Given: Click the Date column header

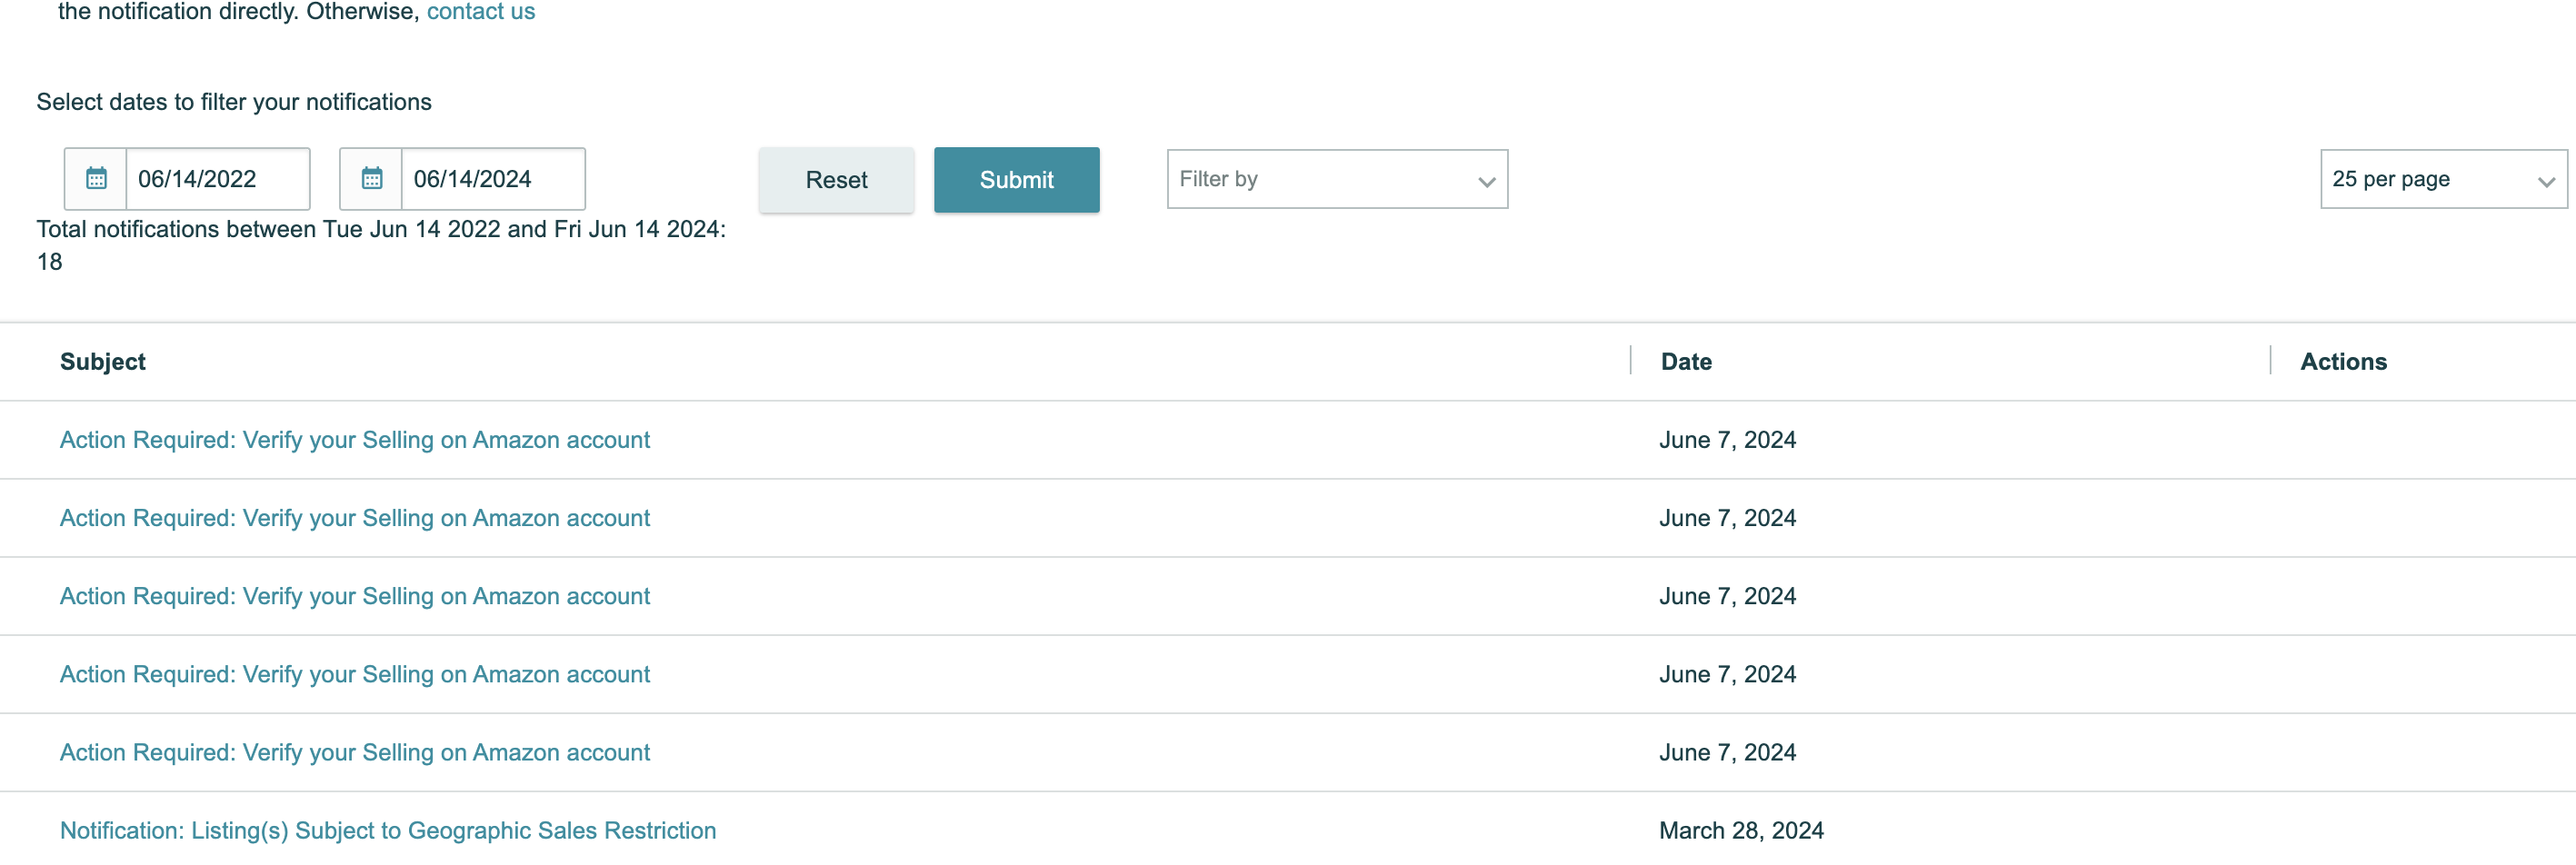Looking at the screenshot, I should [x=1686, y=362].
